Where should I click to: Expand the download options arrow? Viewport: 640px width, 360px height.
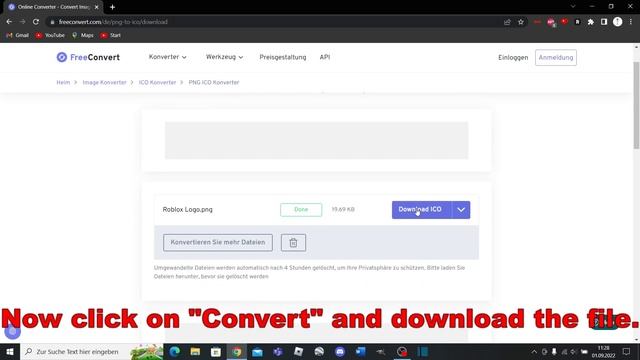click(461, 210)
